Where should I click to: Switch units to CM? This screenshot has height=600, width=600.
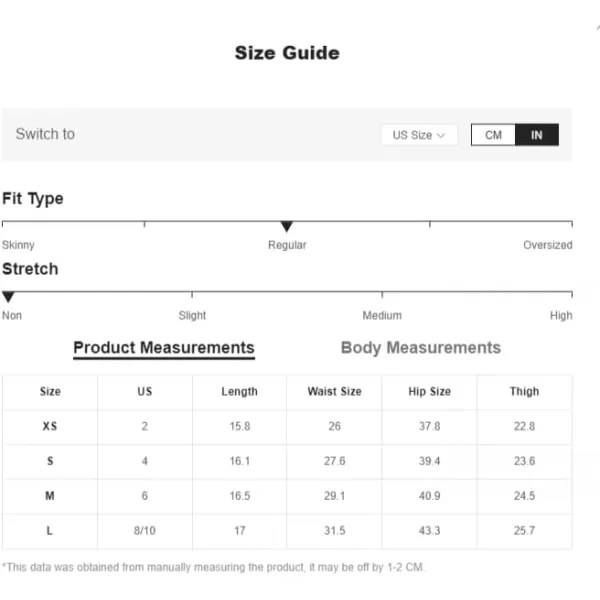[493, 135]
